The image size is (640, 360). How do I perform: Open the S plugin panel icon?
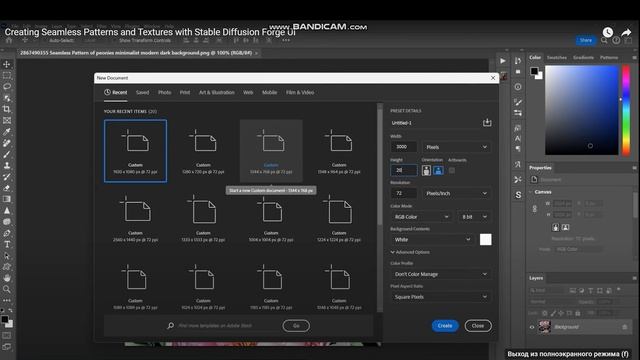[518, 195]
